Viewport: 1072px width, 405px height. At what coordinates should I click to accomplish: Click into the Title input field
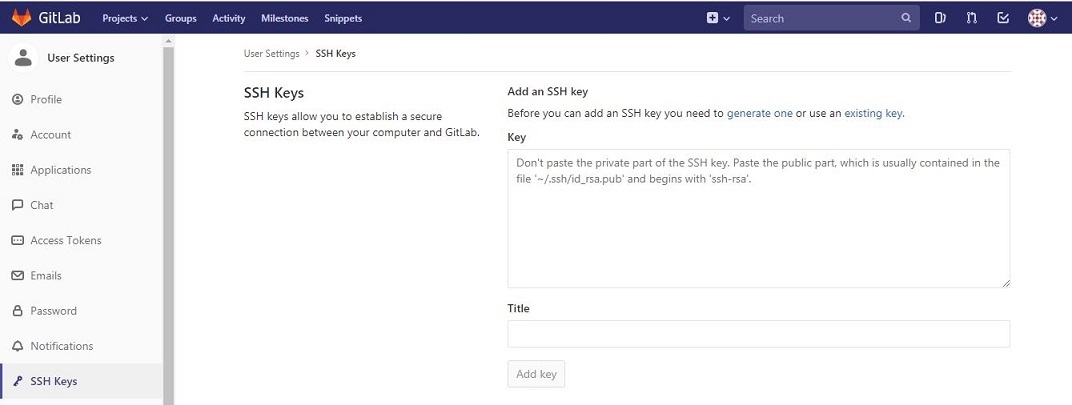(758, 334)
